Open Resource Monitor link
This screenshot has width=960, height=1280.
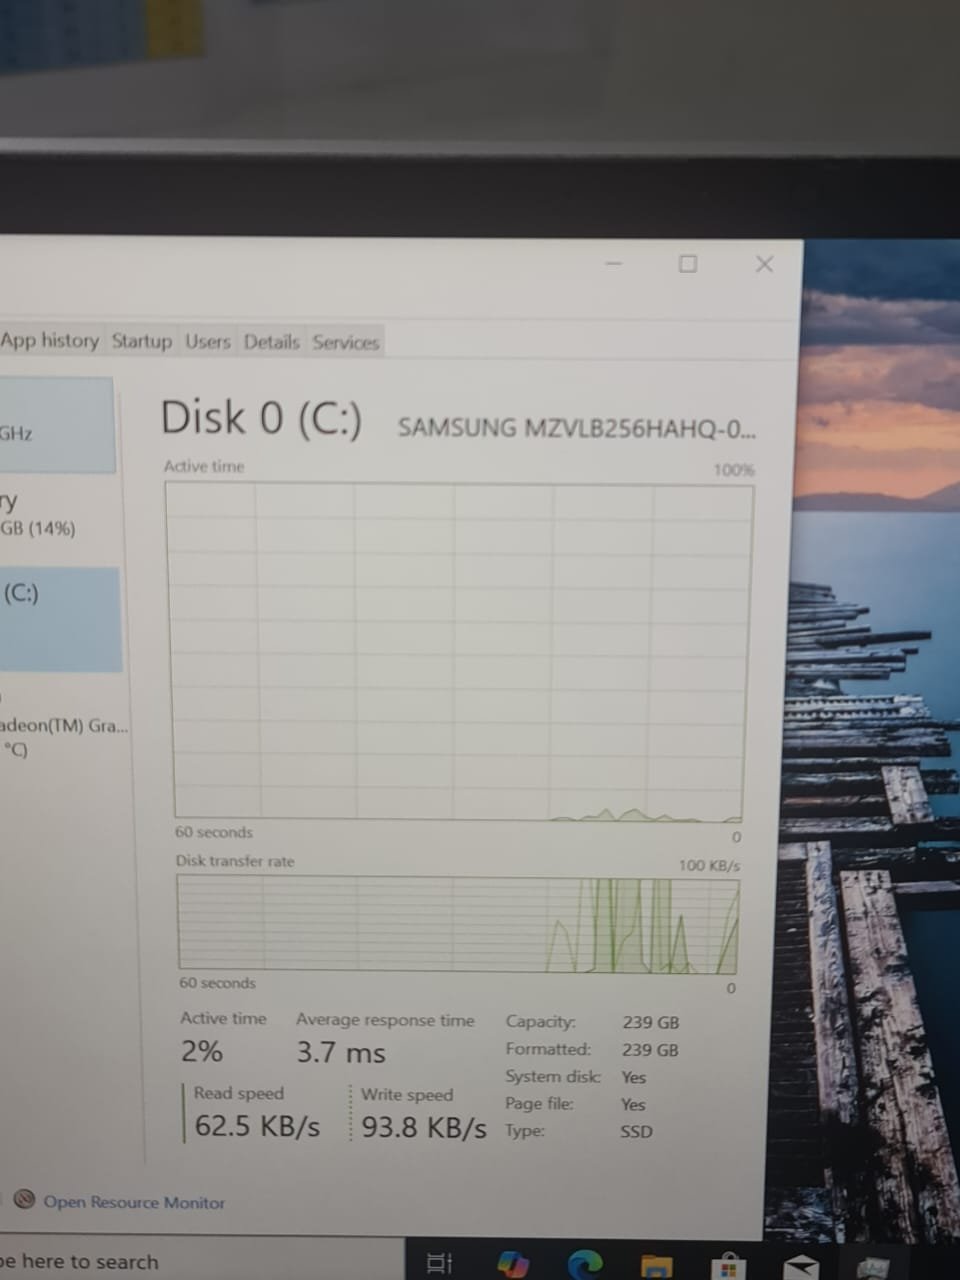click(x=134, y=1202)
